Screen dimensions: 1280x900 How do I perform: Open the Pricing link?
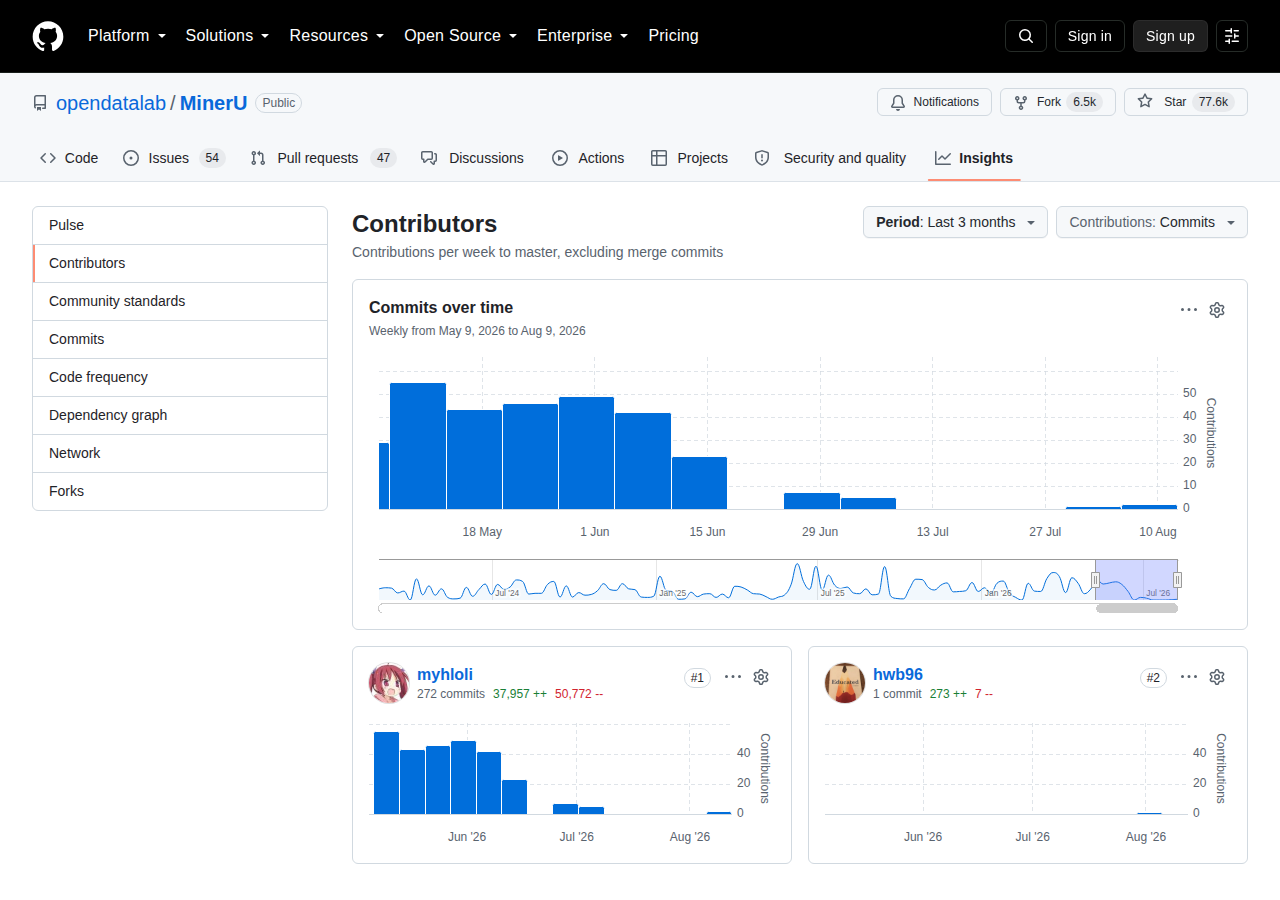pyautogui.click(x=673, y=36)
